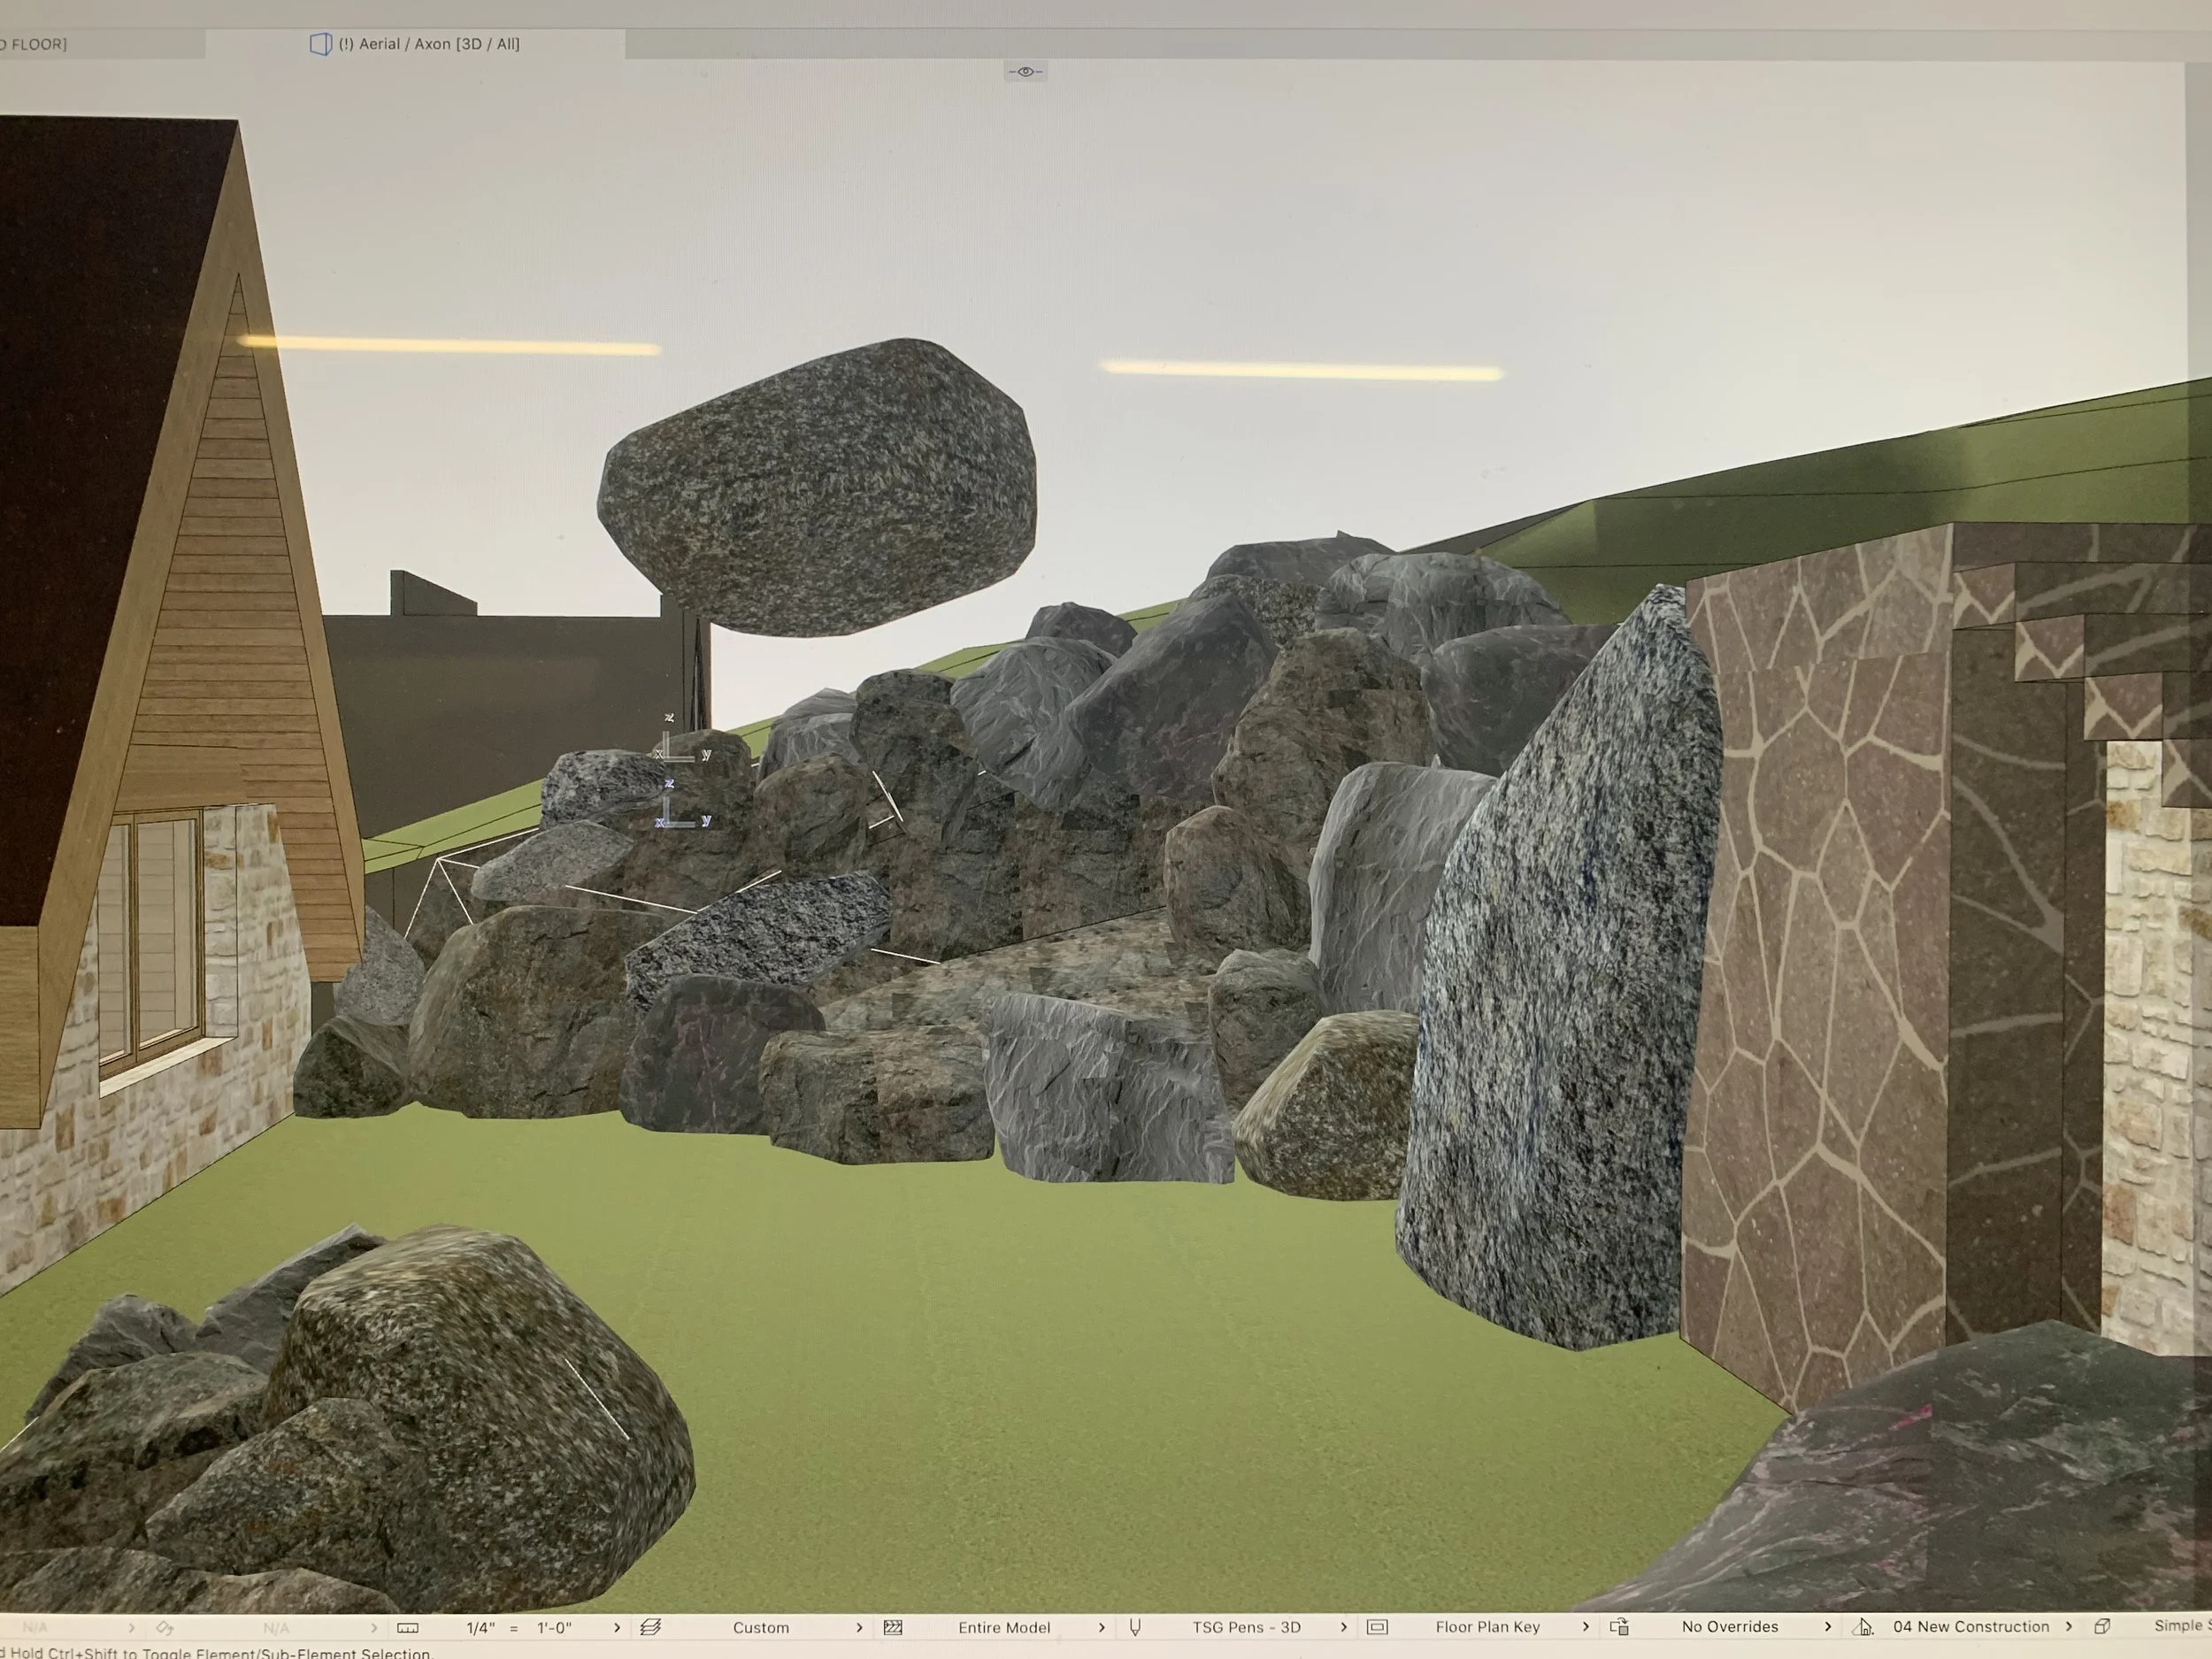Toggle the eye icon above the viewport
This screenshot has width=2212, height=1659.
pos(1025,71)
